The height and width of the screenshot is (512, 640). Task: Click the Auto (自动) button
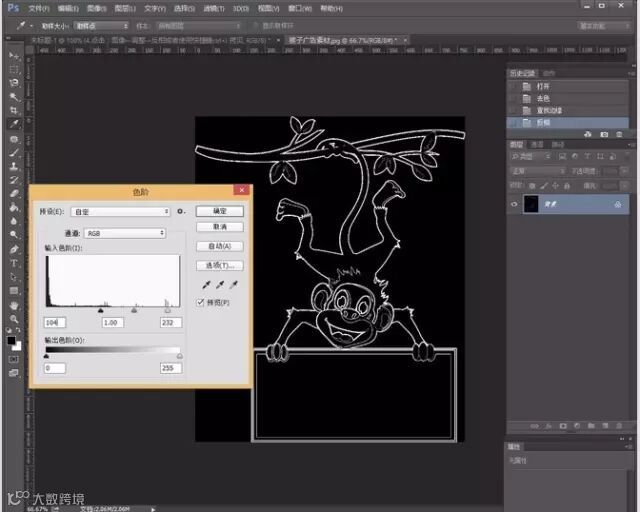pos(220,246)
